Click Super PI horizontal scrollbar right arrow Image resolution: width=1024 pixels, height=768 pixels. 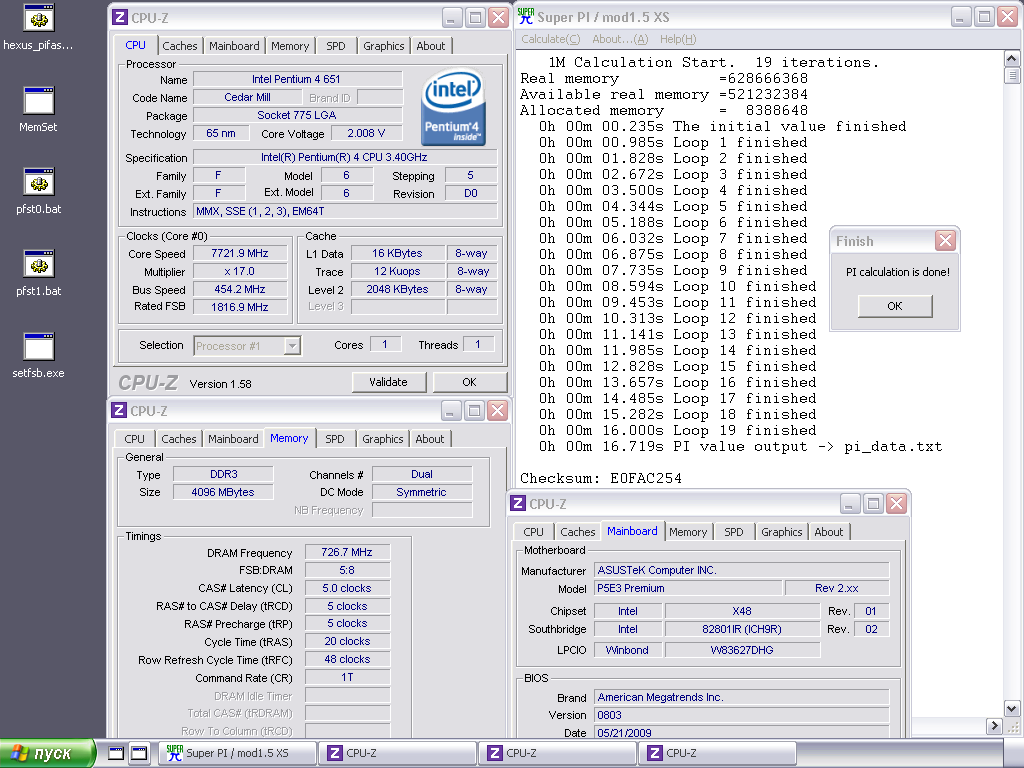tap(994, 725)
